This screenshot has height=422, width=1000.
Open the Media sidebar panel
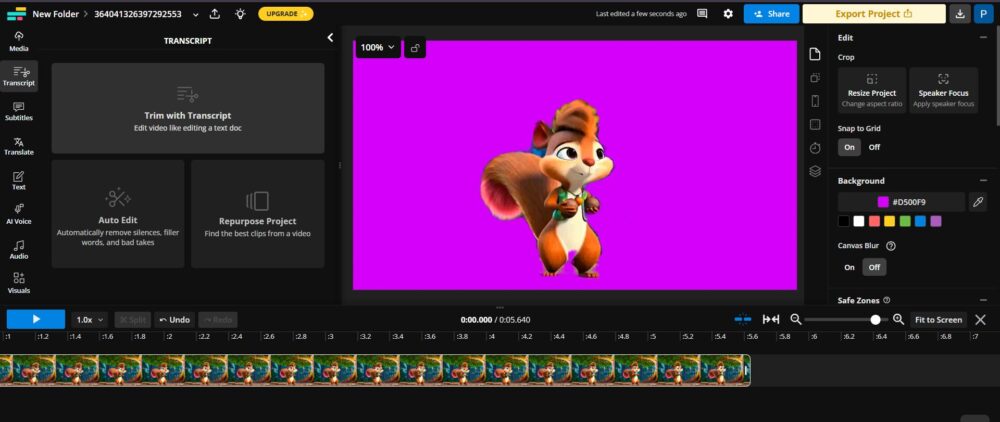(x=18, y=41)
